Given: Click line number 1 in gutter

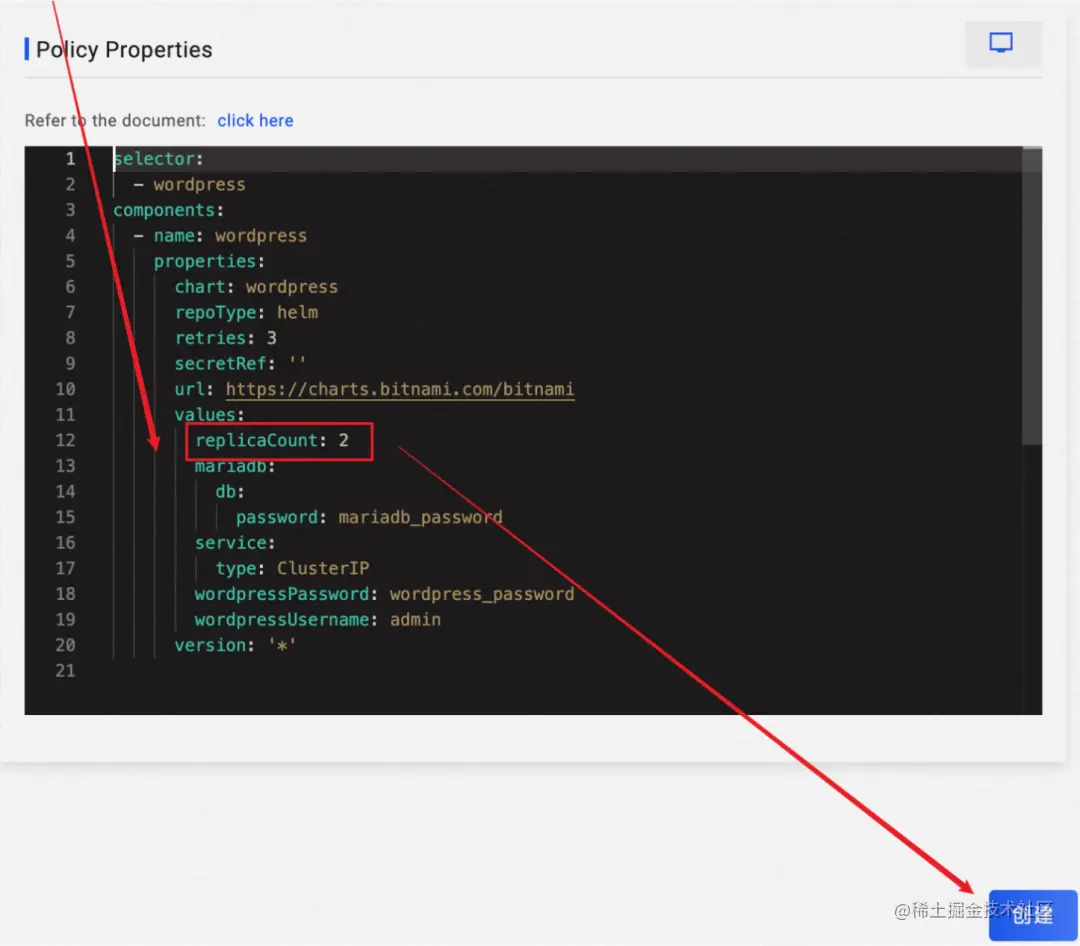Looking at the screenshot, I should click(70, 159).
